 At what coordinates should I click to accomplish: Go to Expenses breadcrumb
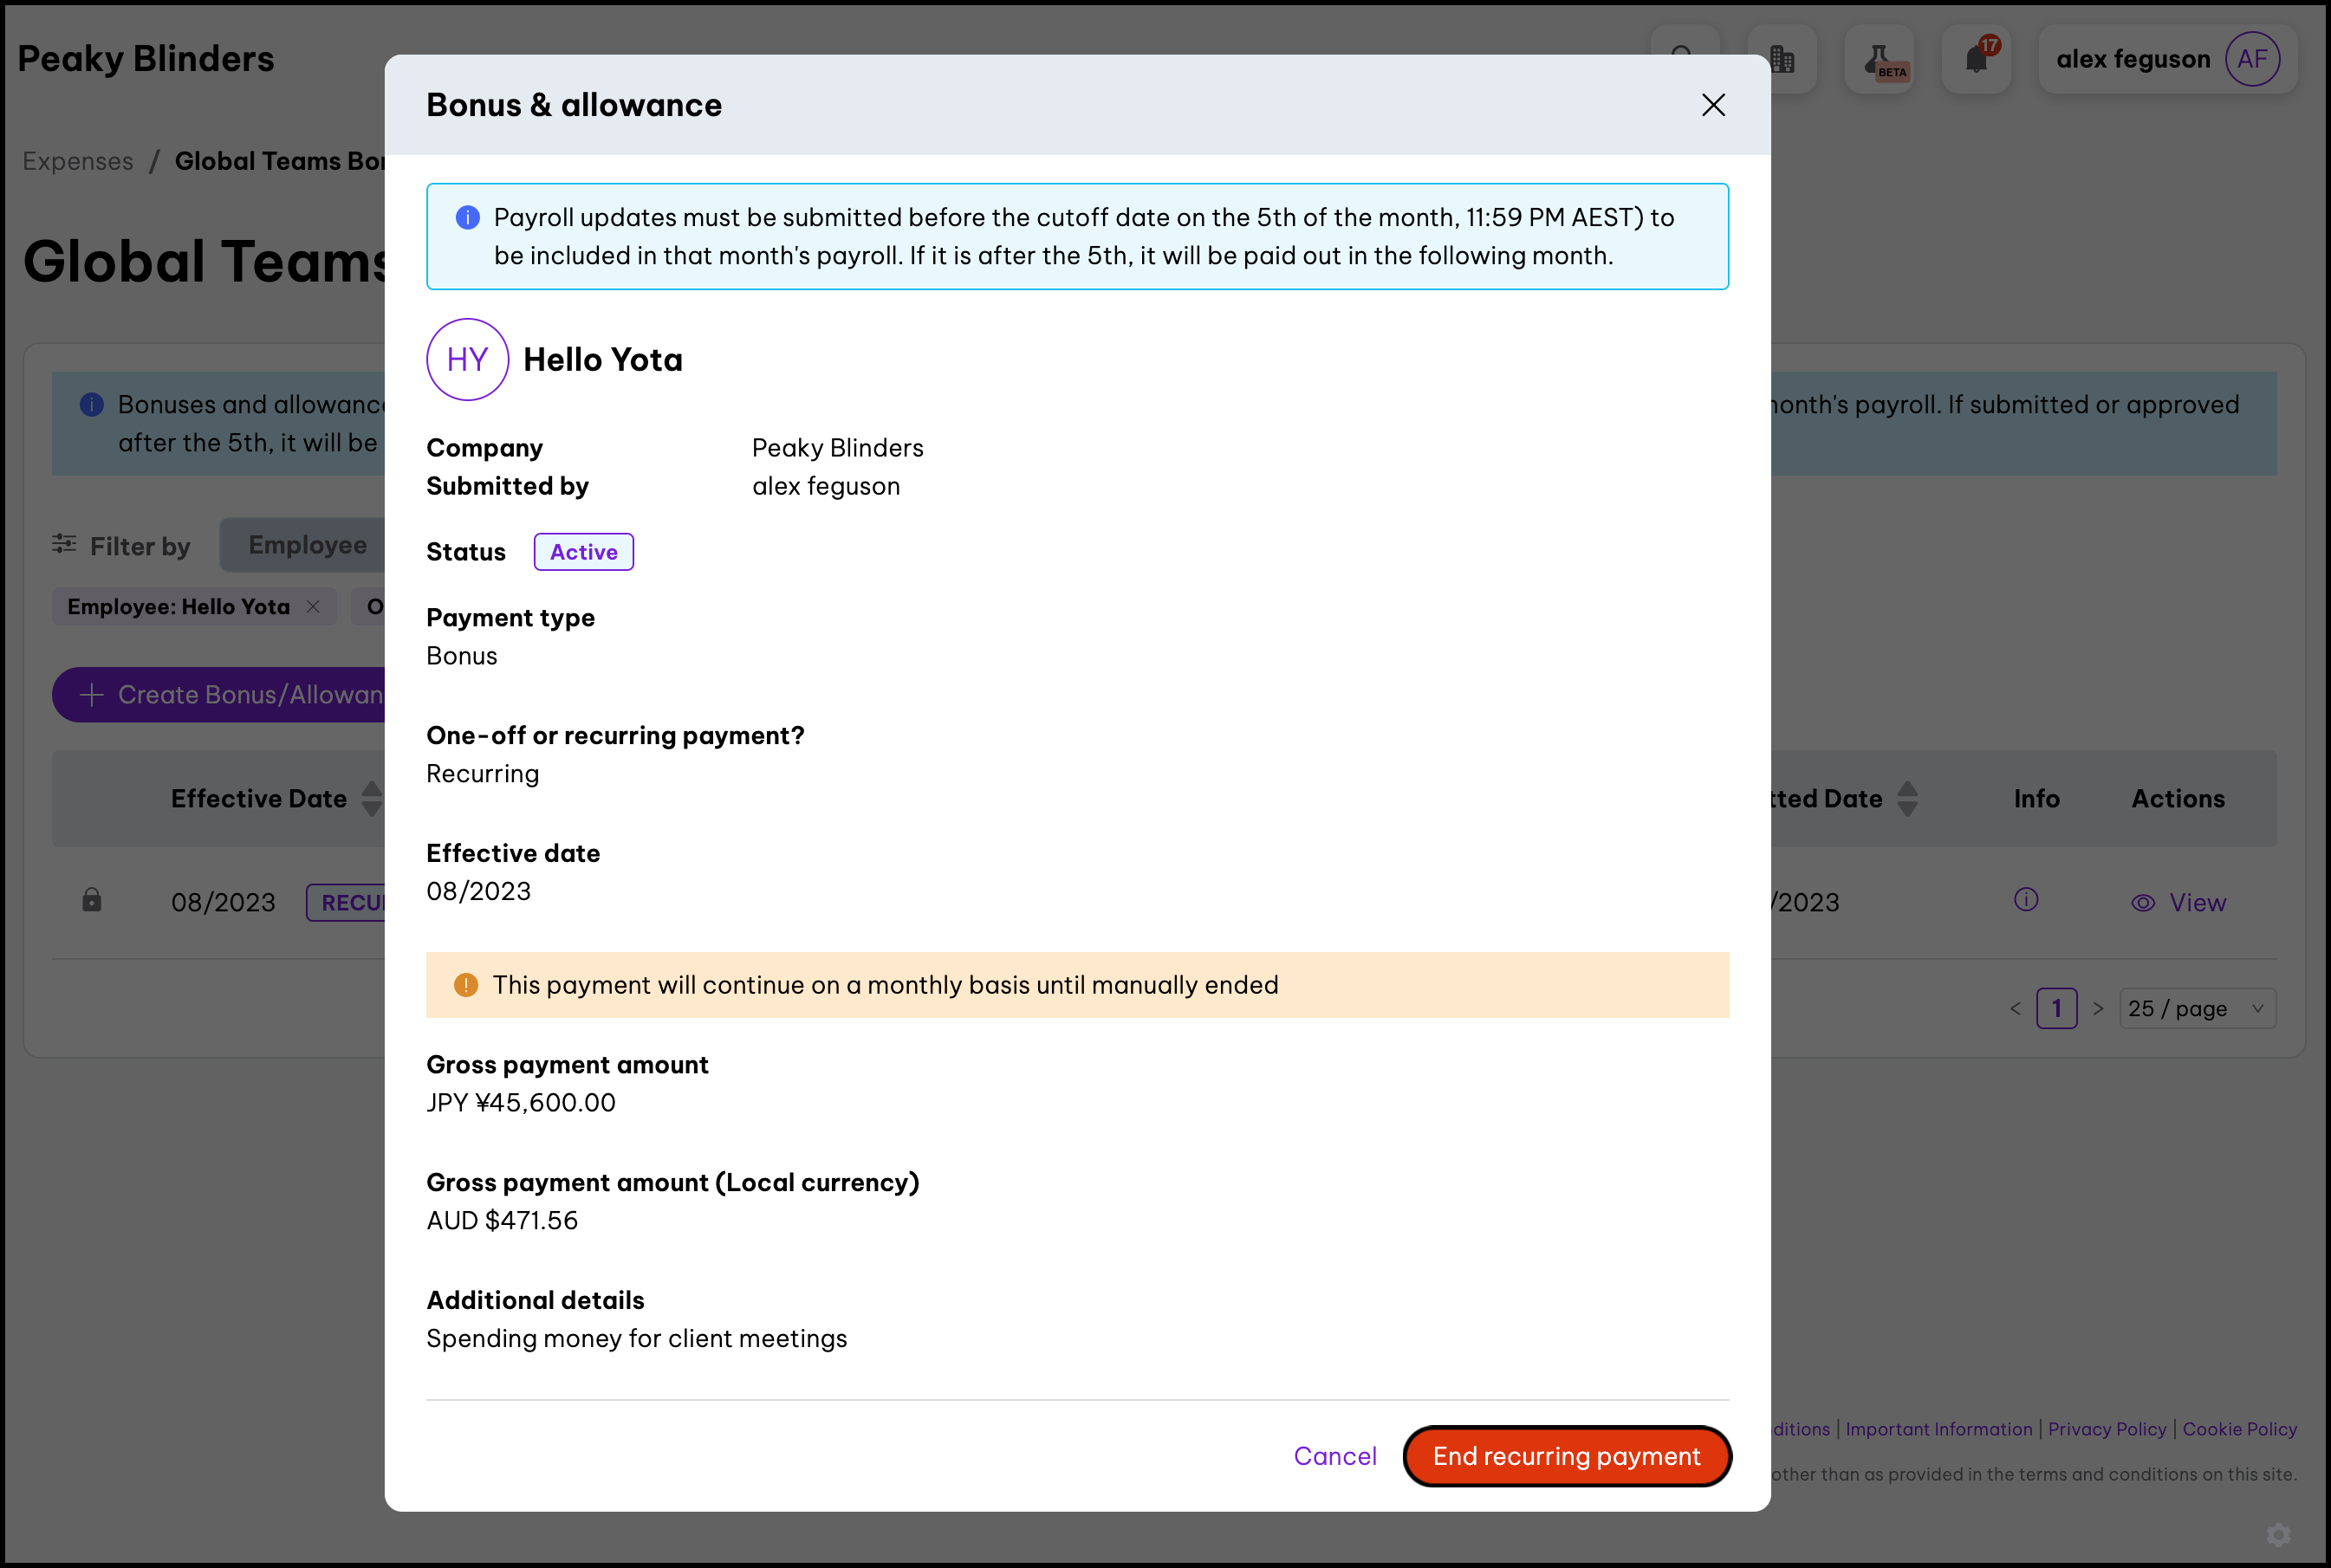(78, 161)
